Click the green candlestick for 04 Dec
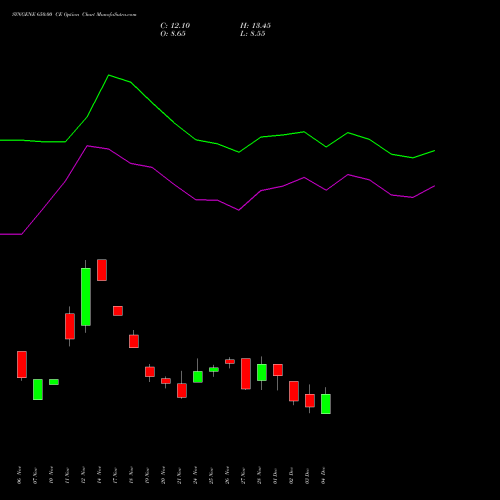The image size is (500, 500). click(326, 404)
